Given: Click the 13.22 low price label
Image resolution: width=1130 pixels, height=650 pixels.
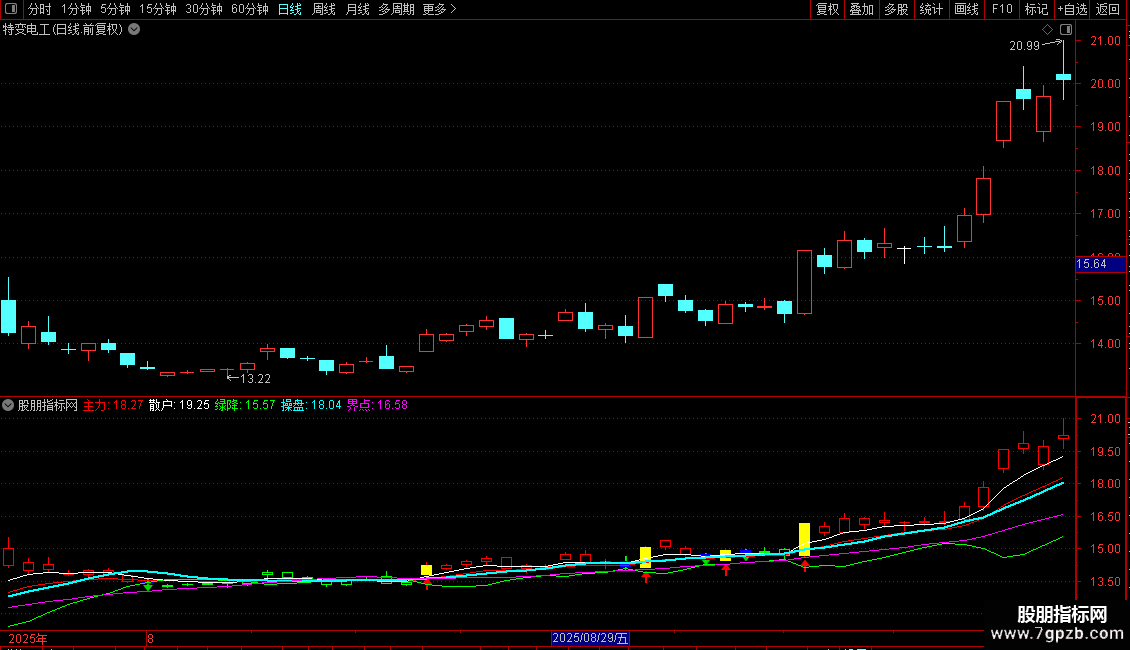Looking at the screenshot, I should tap(255, 378).
